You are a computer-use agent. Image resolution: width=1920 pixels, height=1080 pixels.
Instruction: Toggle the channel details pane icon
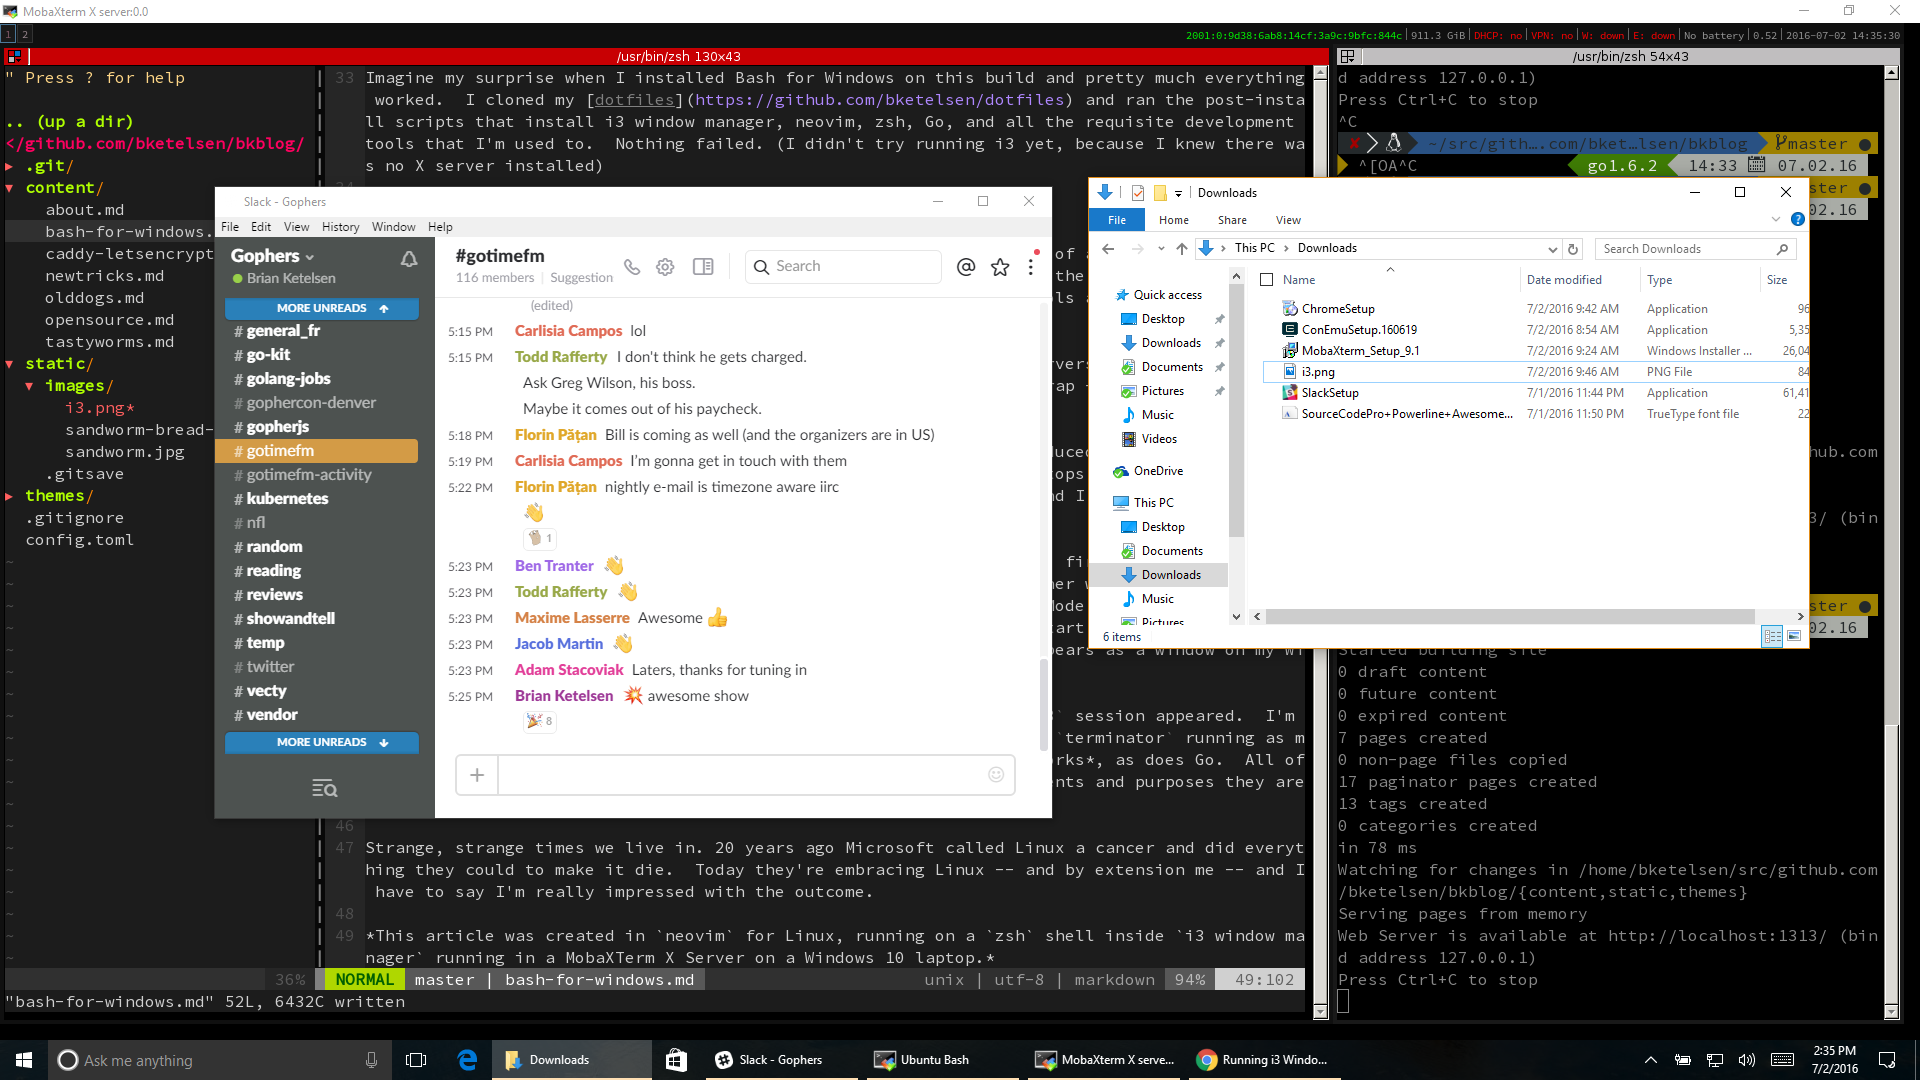pos(703,267)
